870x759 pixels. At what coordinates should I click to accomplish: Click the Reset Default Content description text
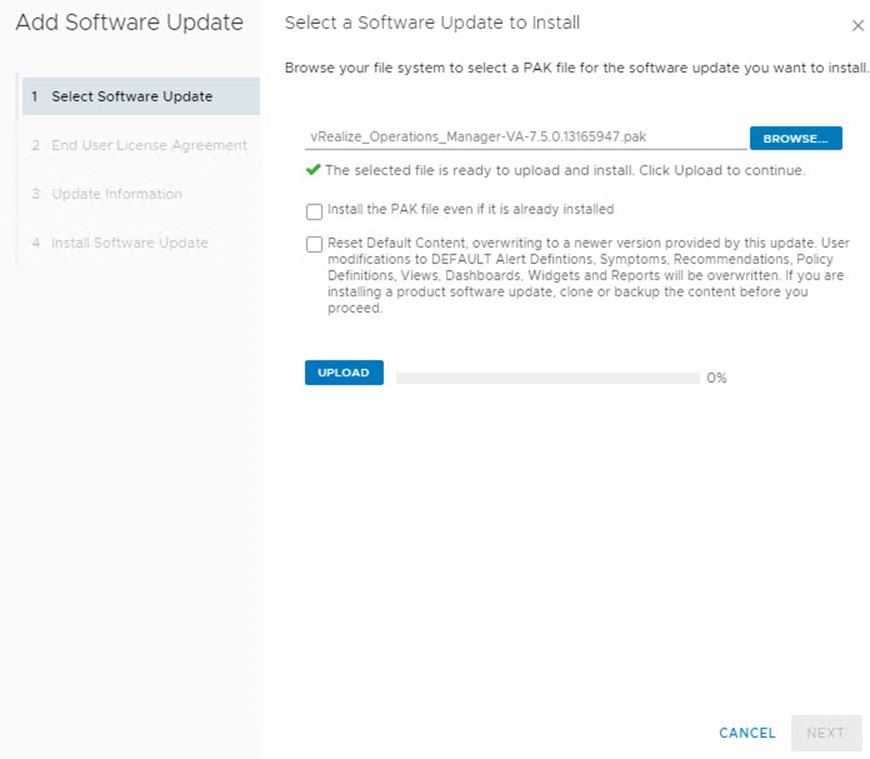pos(588,275)
